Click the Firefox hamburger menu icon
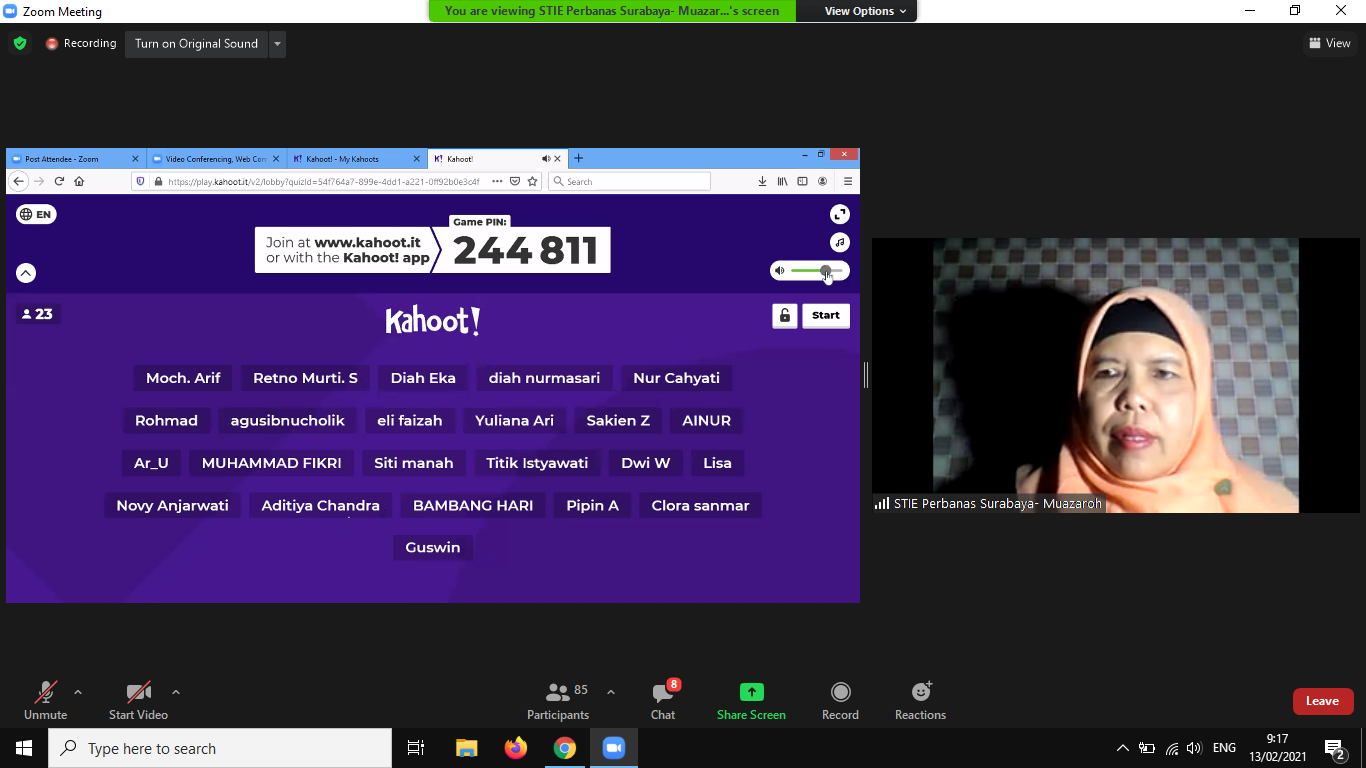 pos(848,181)
